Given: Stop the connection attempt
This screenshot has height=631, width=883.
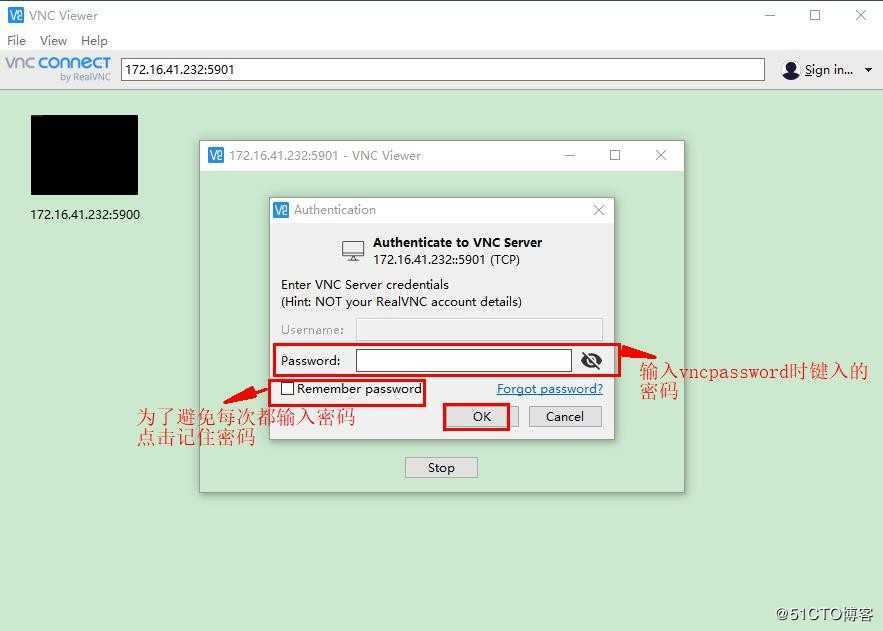Looking at the screenshot, I should pos(441,468).
